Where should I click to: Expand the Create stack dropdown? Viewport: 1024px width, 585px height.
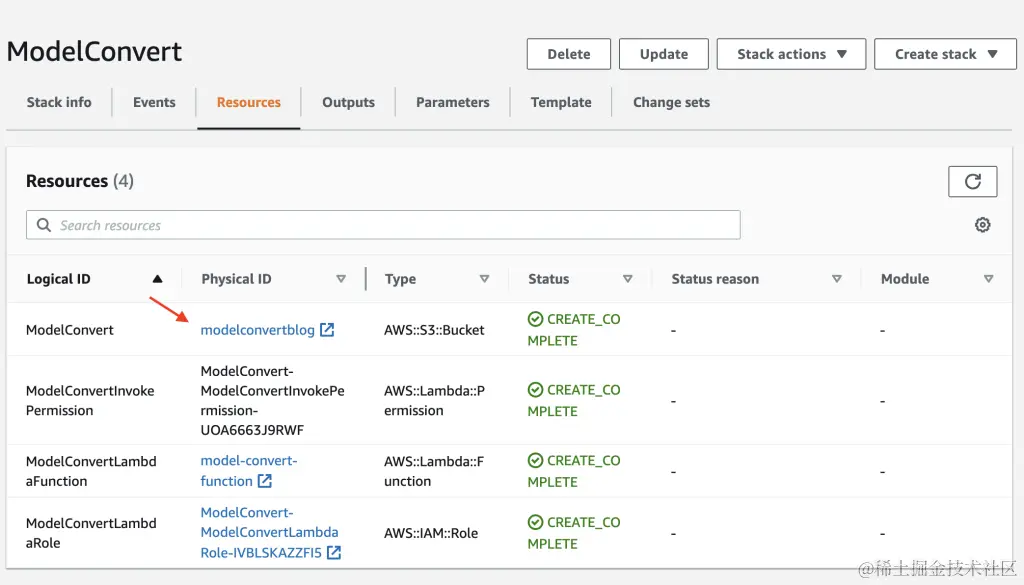pyautogui.click(x=947, y=54)
